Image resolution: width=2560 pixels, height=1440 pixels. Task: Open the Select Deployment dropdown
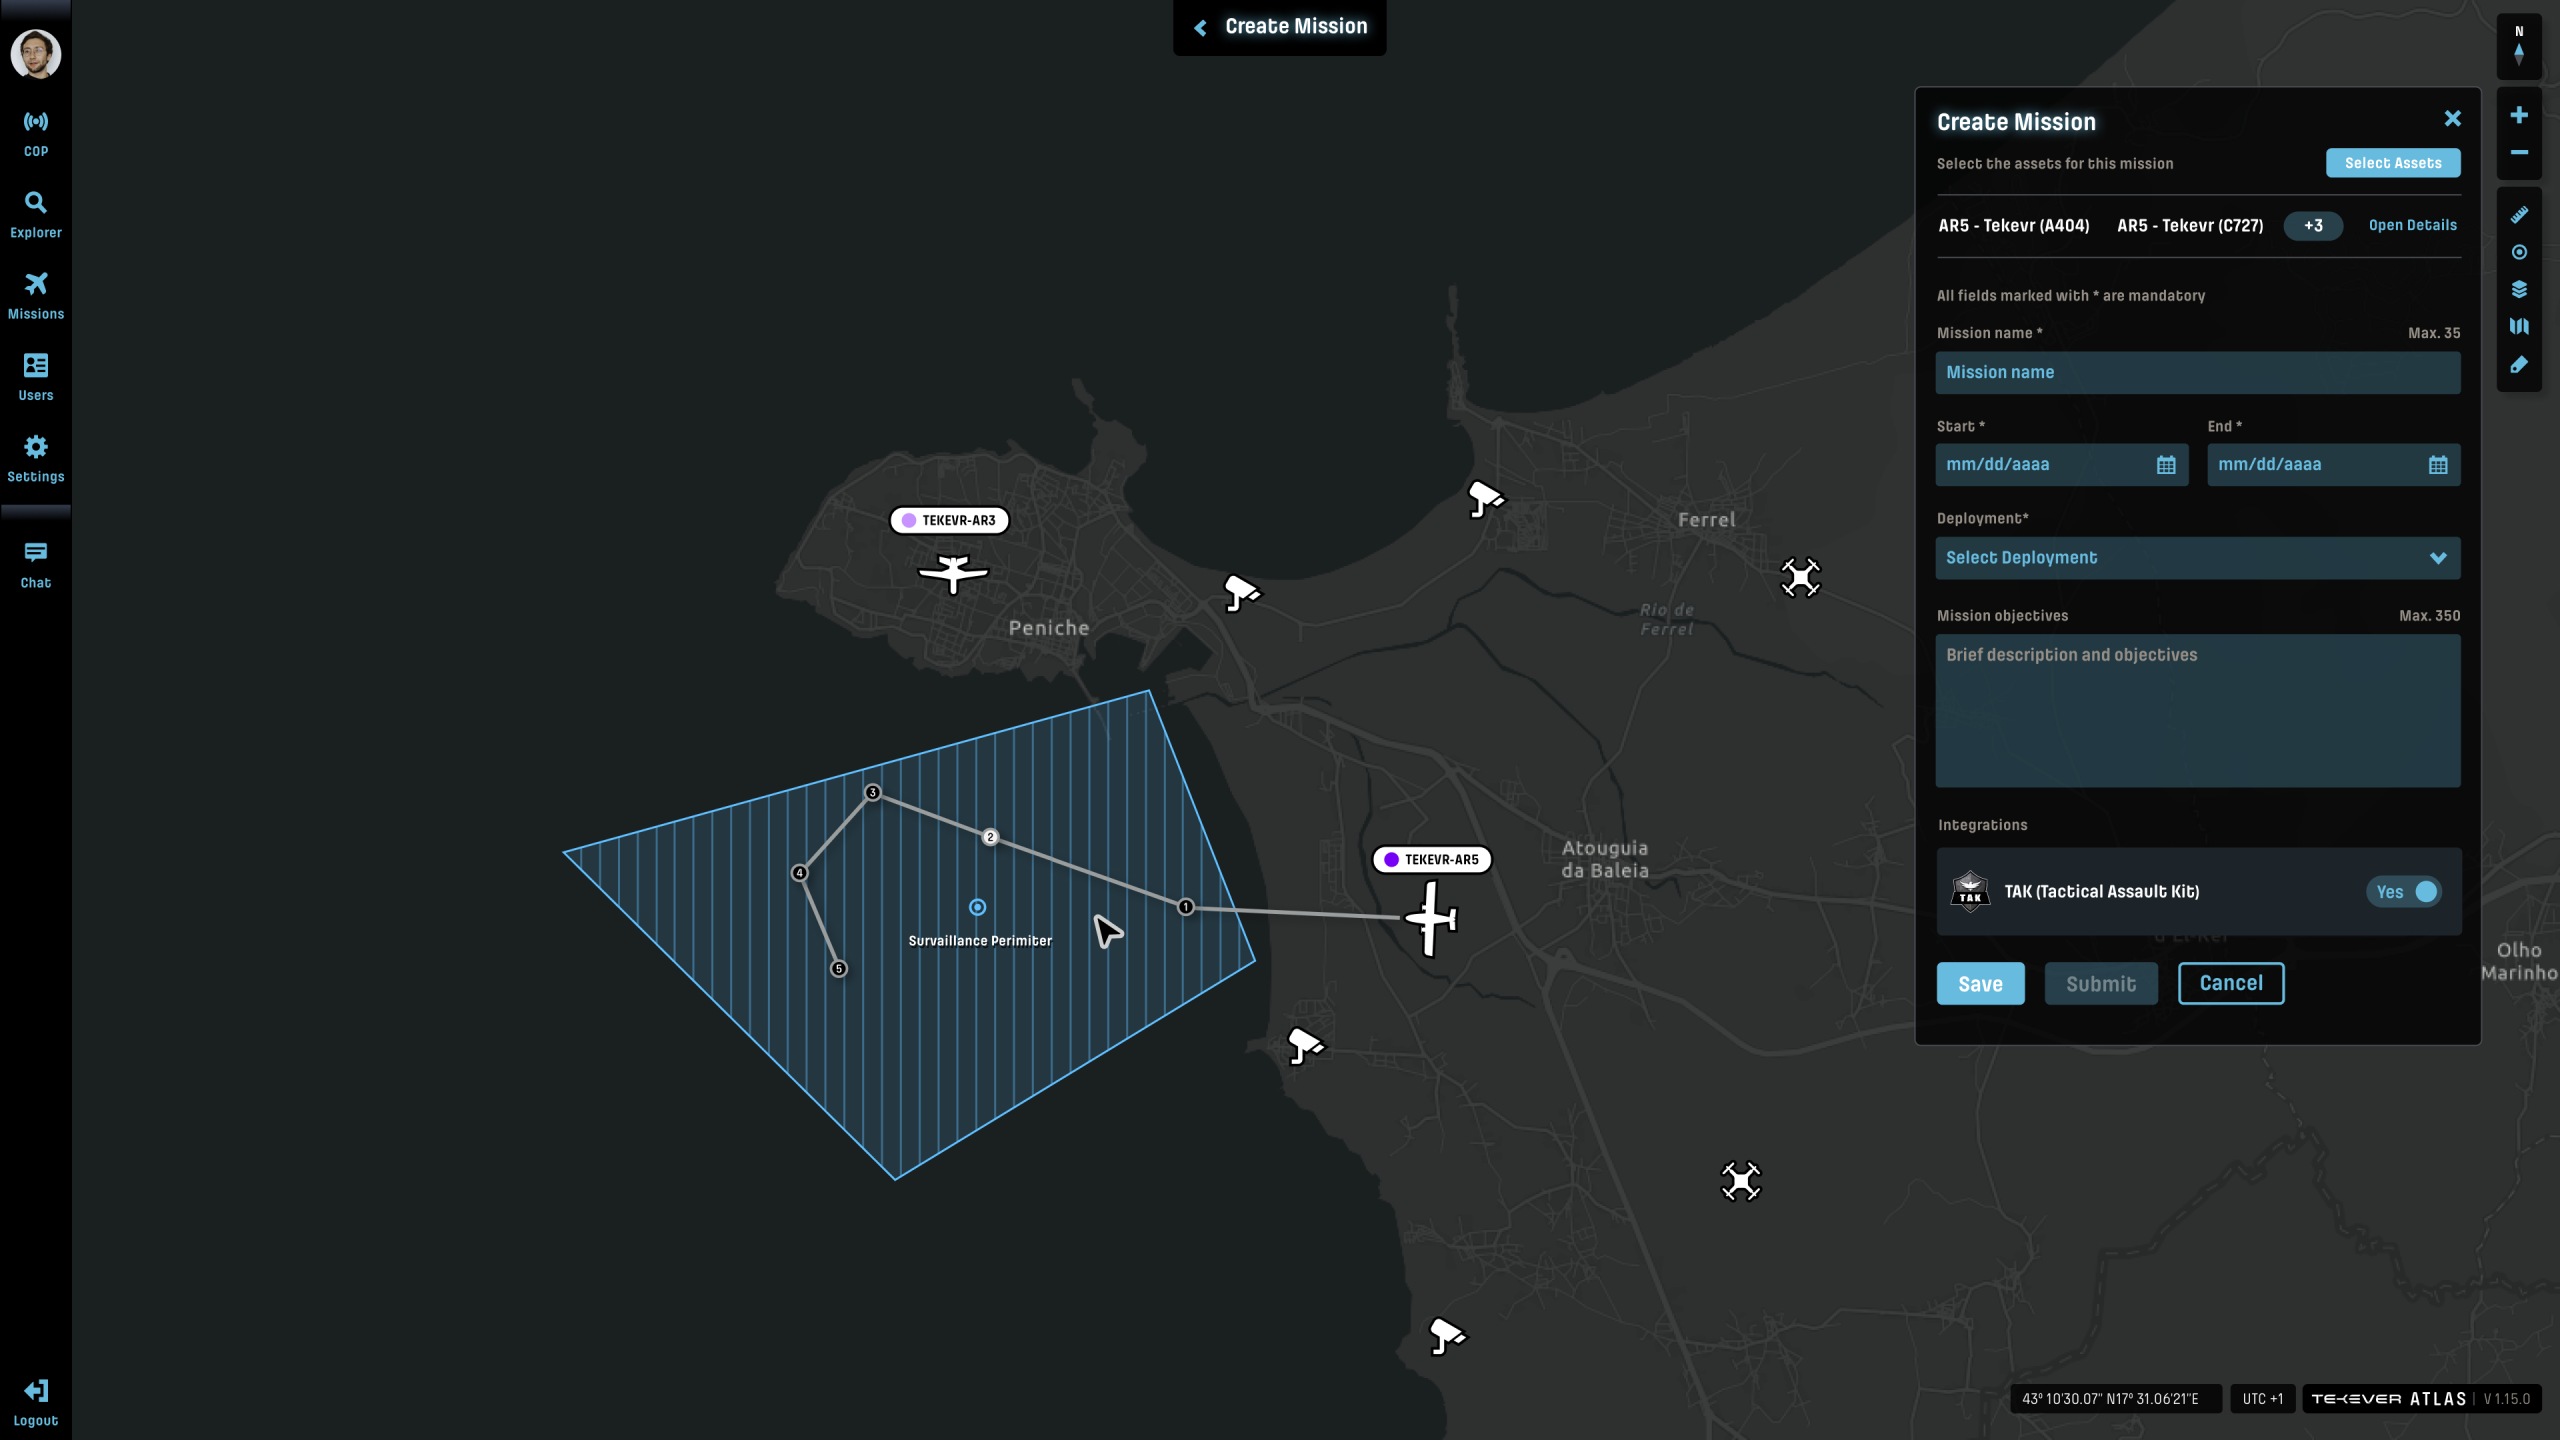pyautogui.click(x=2197, y=558)
